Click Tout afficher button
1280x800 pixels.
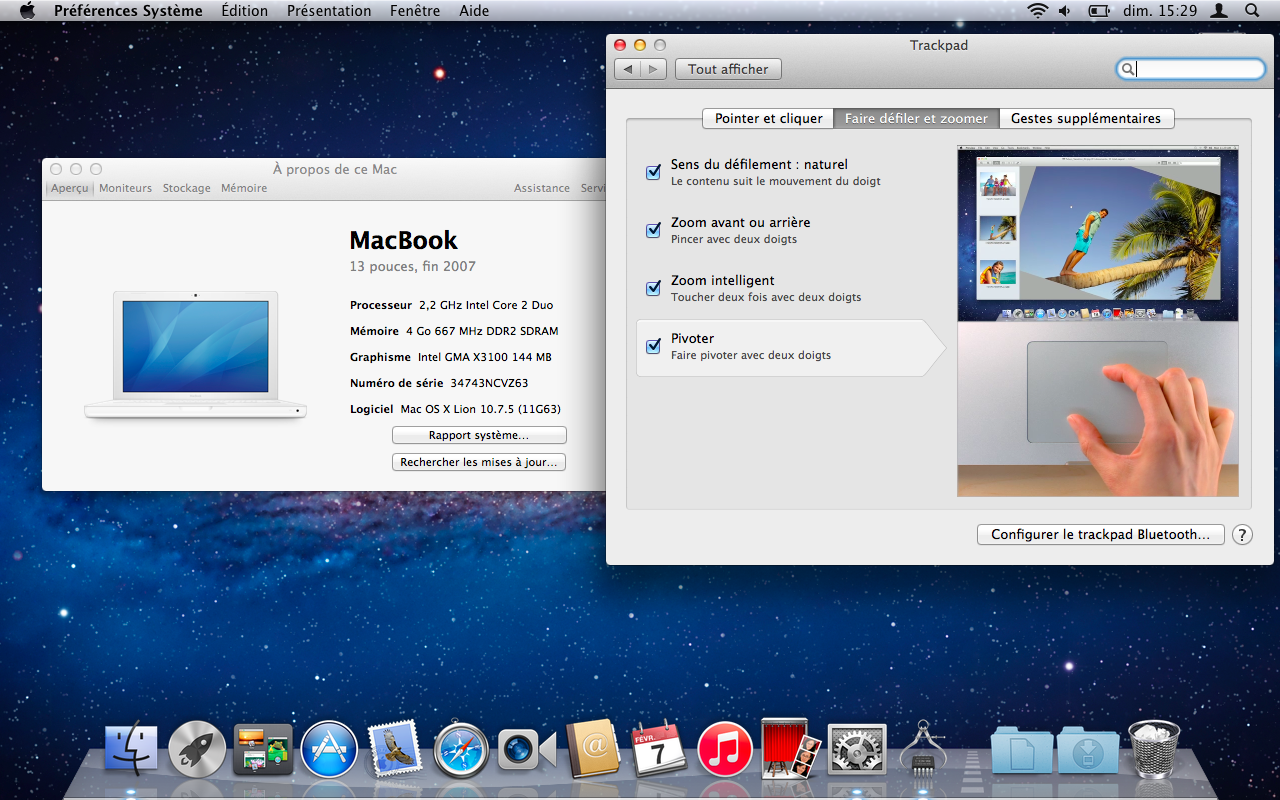point(729,69)
